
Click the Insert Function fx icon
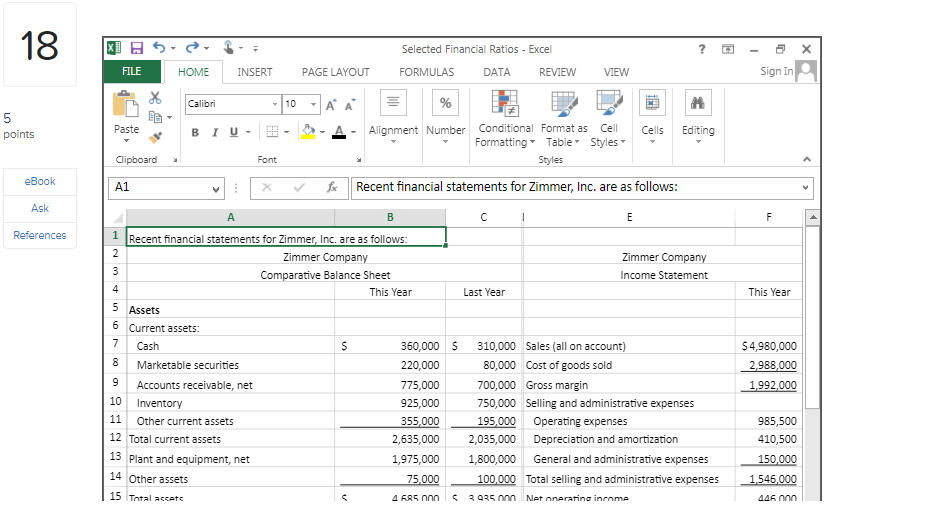tap(332, 188)
